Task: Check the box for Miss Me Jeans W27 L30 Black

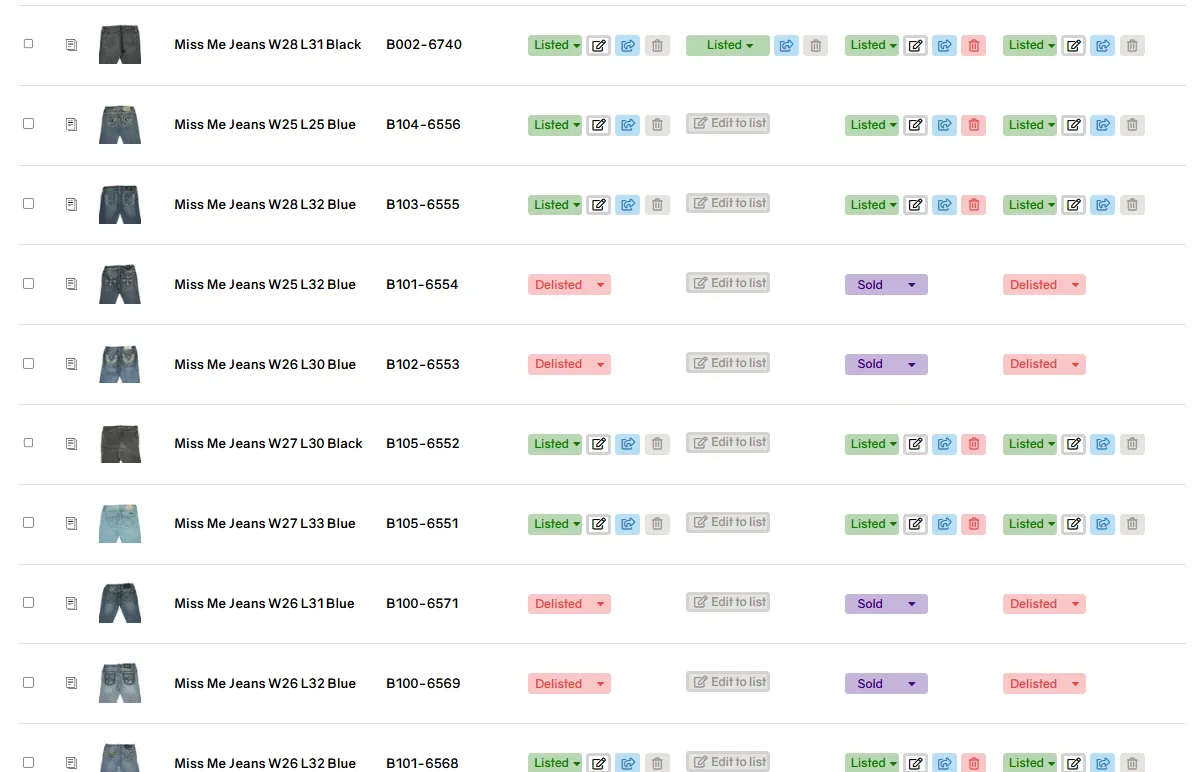Action: (29, 442)
